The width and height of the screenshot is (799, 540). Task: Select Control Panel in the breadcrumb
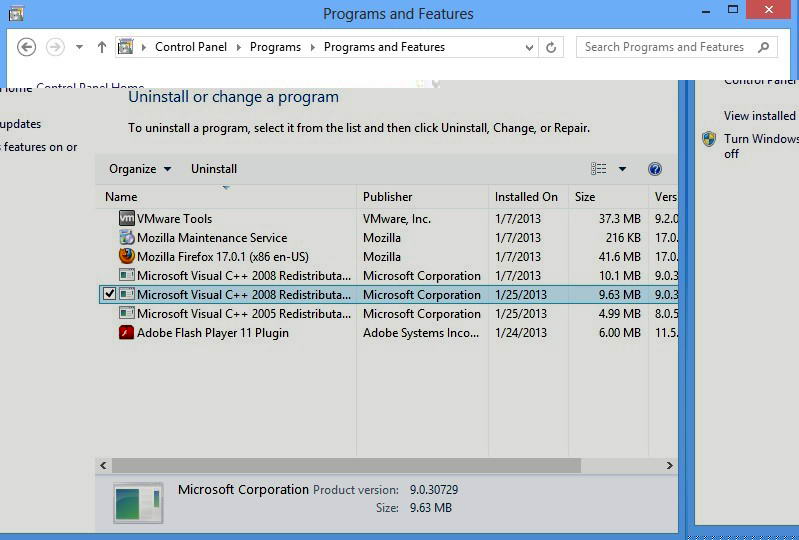click(x=191, y=47)
